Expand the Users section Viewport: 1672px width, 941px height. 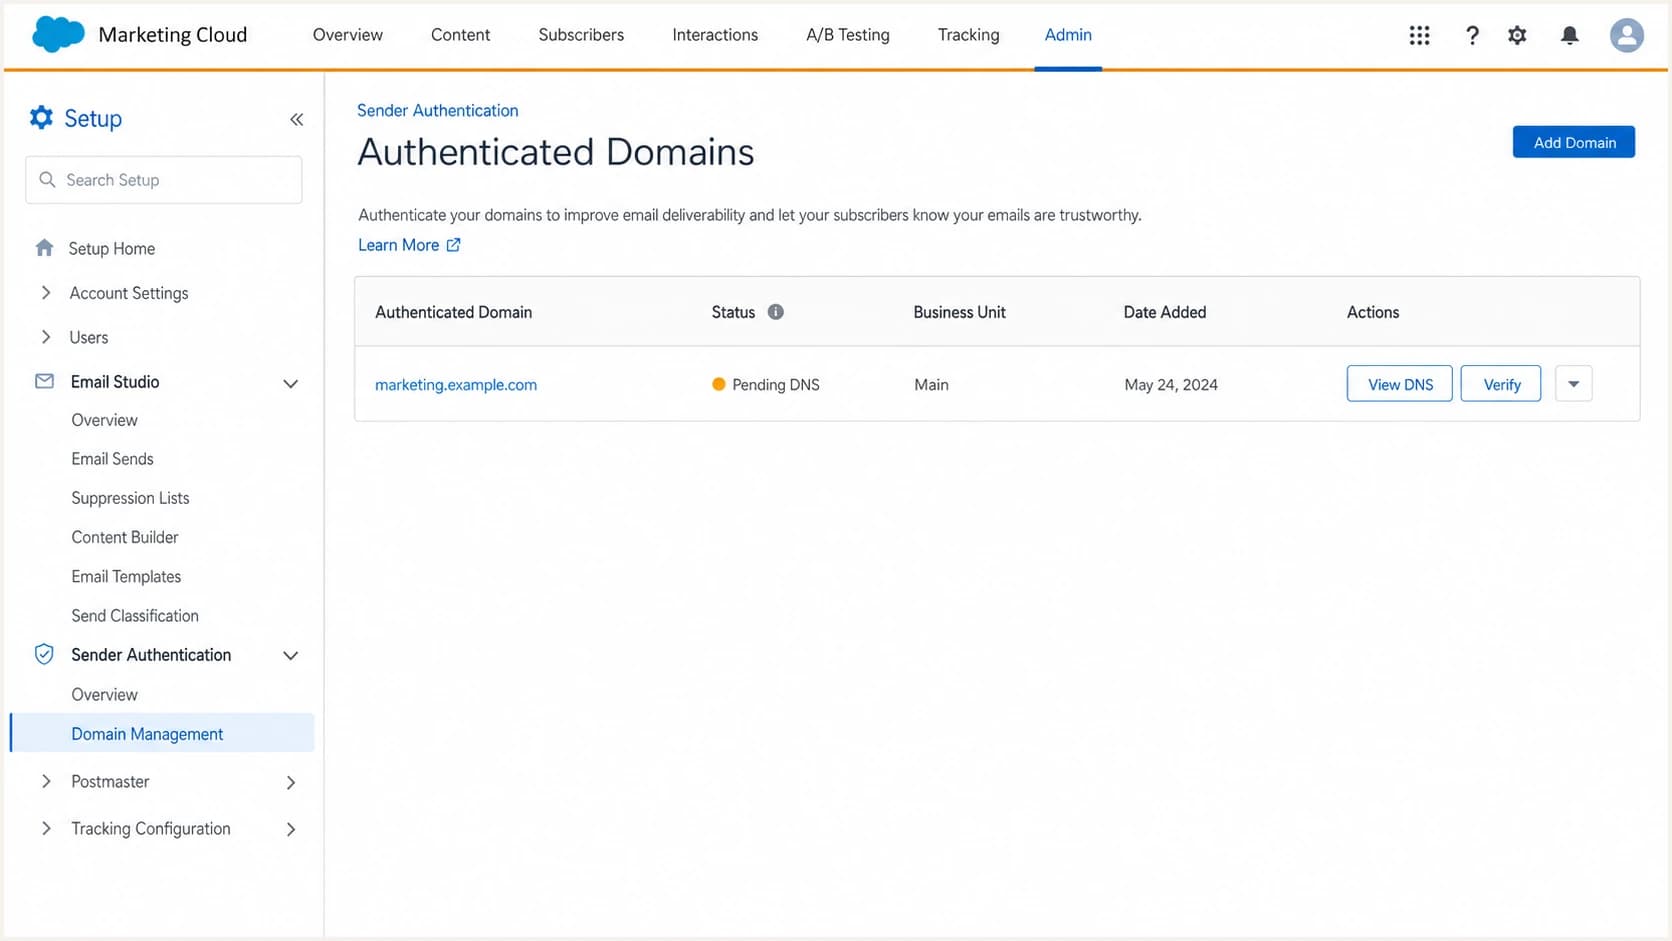(x=46, y=337)
